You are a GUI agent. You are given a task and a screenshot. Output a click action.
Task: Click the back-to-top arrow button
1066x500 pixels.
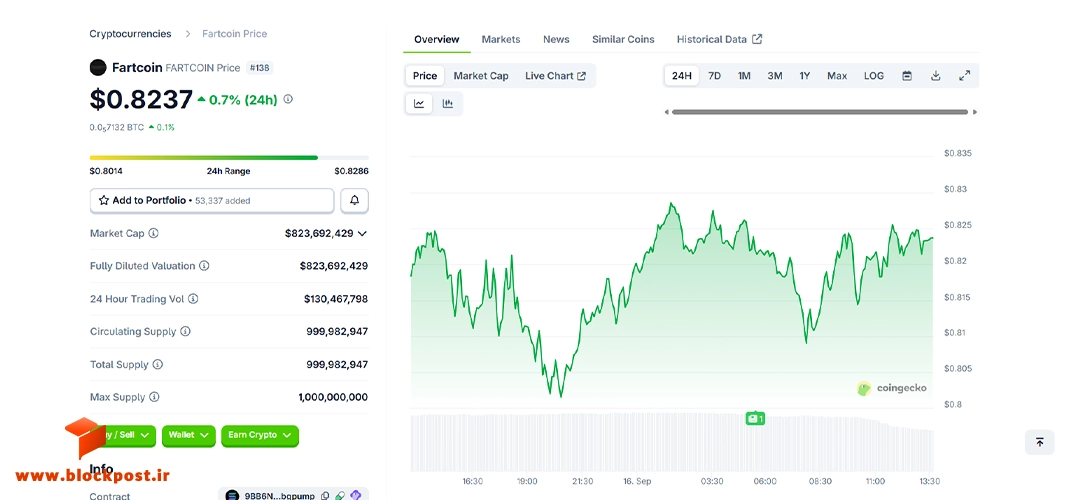click(x=1039, y=442)
